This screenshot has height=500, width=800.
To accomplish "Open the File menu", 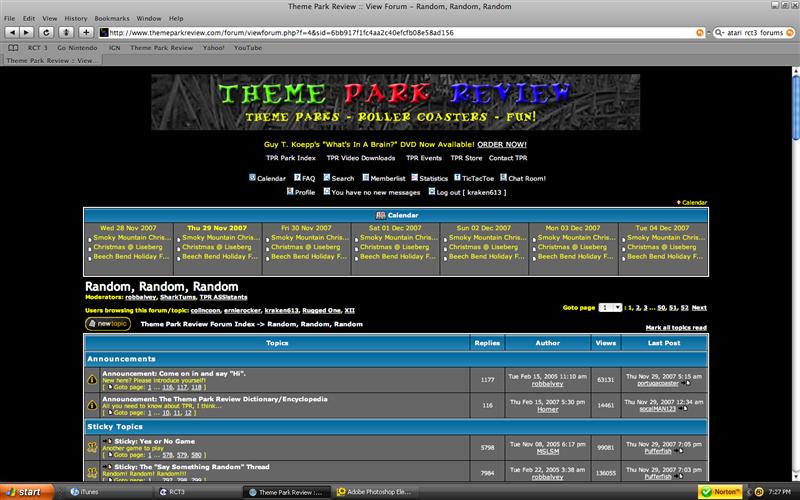I will coord(10,18).
